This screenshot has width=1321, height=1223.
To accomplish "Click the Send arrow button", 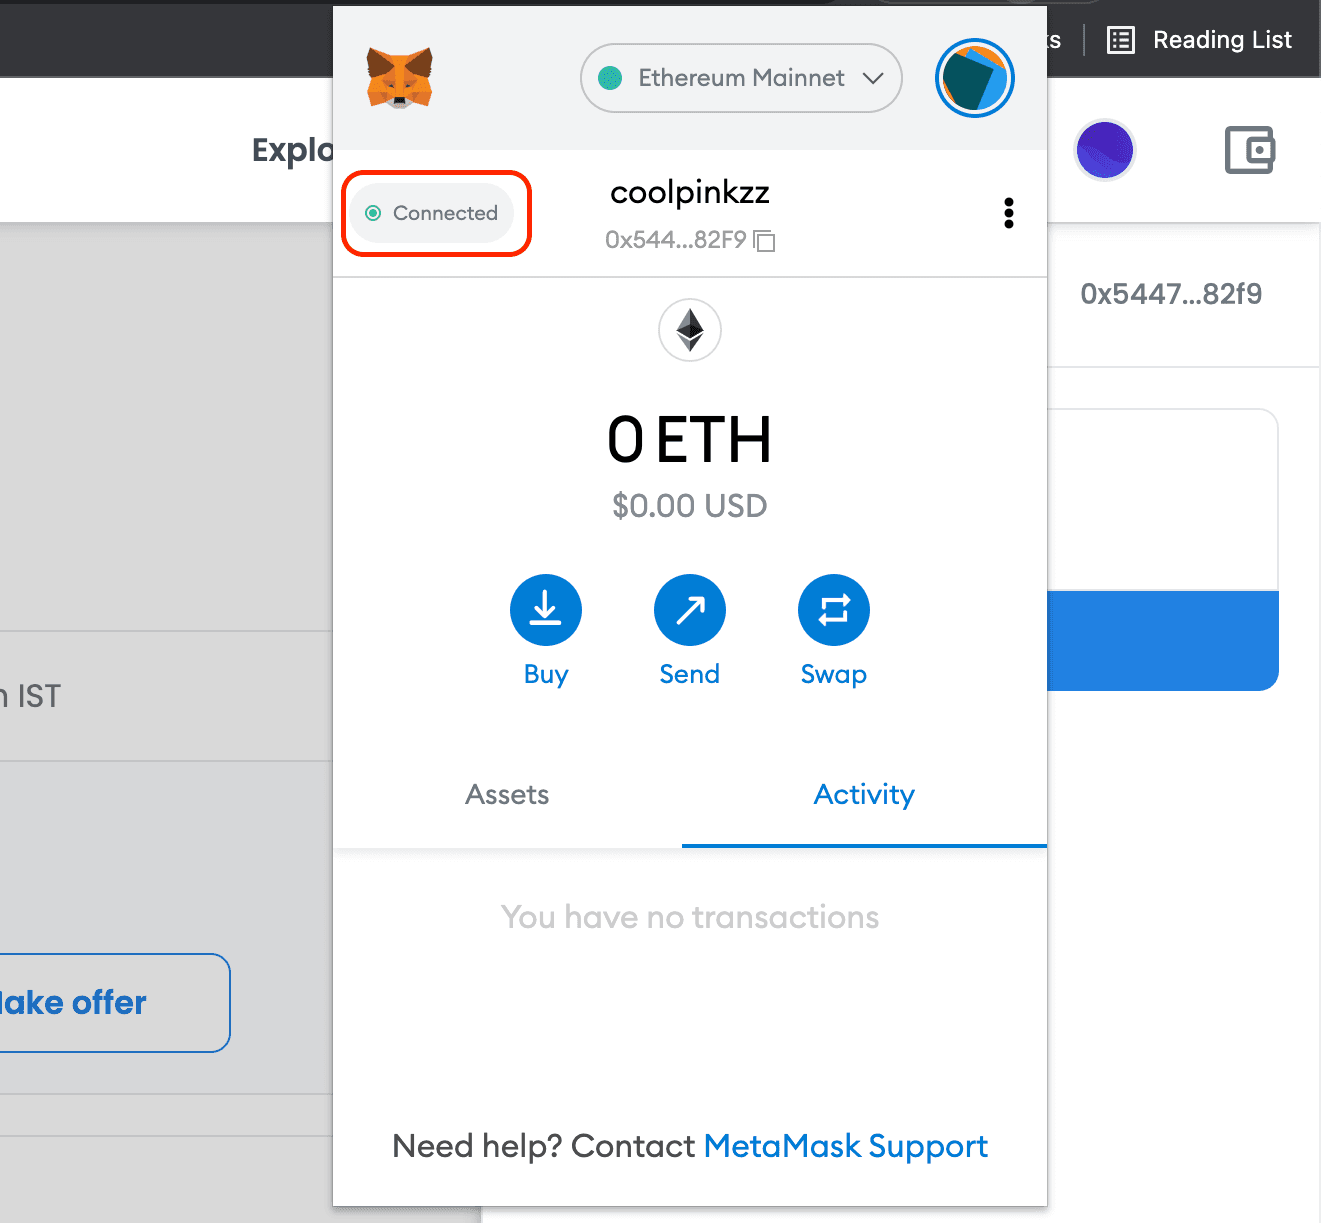I will [690, 610].
